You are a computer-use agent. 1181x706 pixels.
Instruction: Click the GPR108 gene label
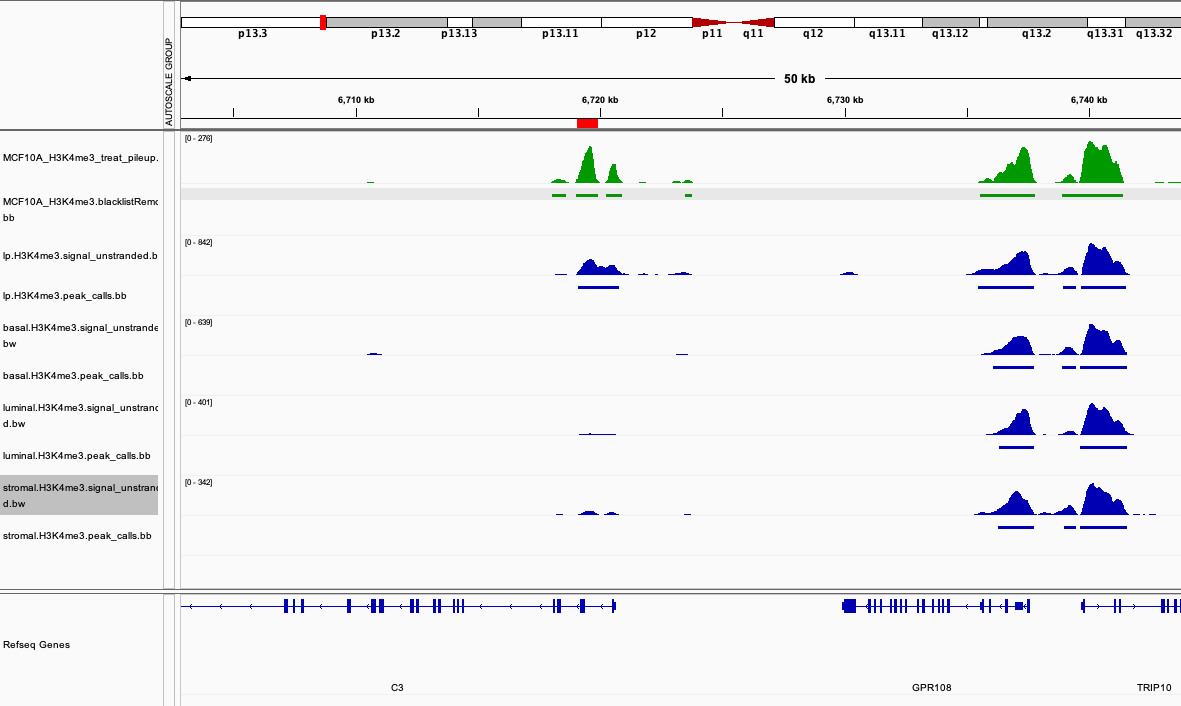931,688
